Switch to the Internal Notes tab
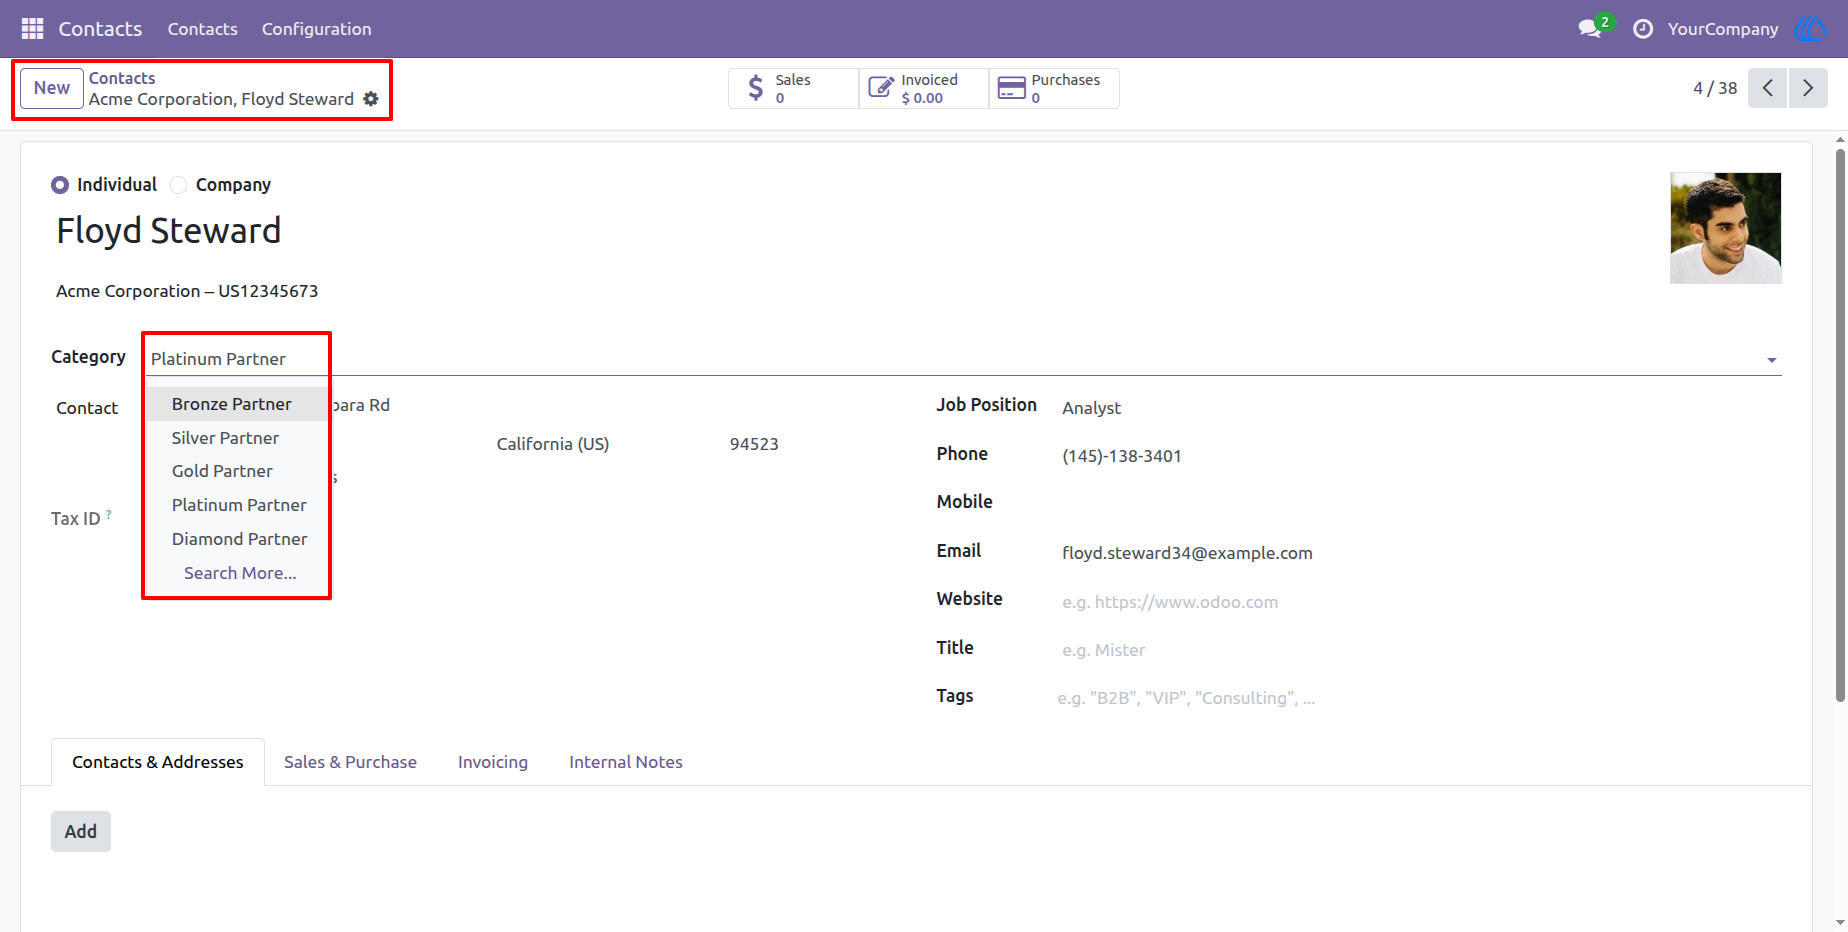The width and height of the screenshot is (1848, 932). (626, 762)
